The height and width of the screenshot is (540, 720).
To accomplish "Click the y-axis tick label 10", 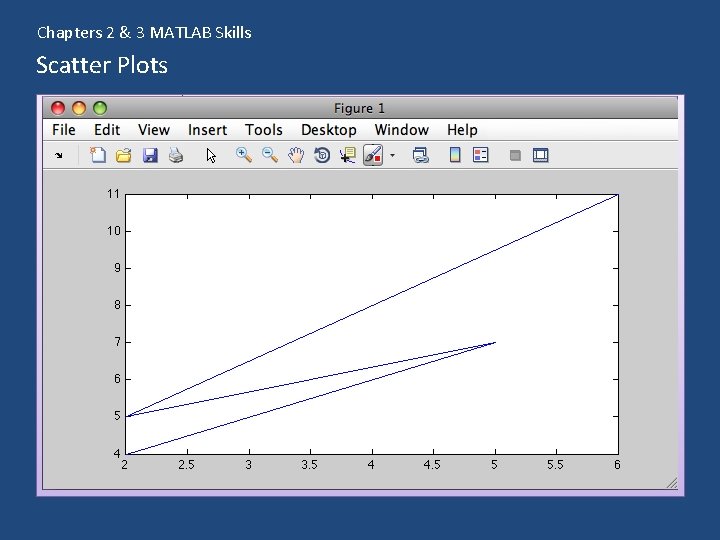I will (x=113, y=231).
